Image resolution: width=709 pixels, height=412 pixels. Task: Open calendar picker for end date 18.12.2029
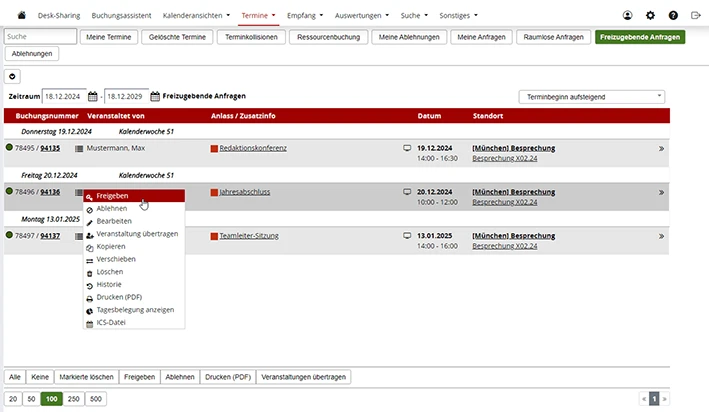pos(155,96)
